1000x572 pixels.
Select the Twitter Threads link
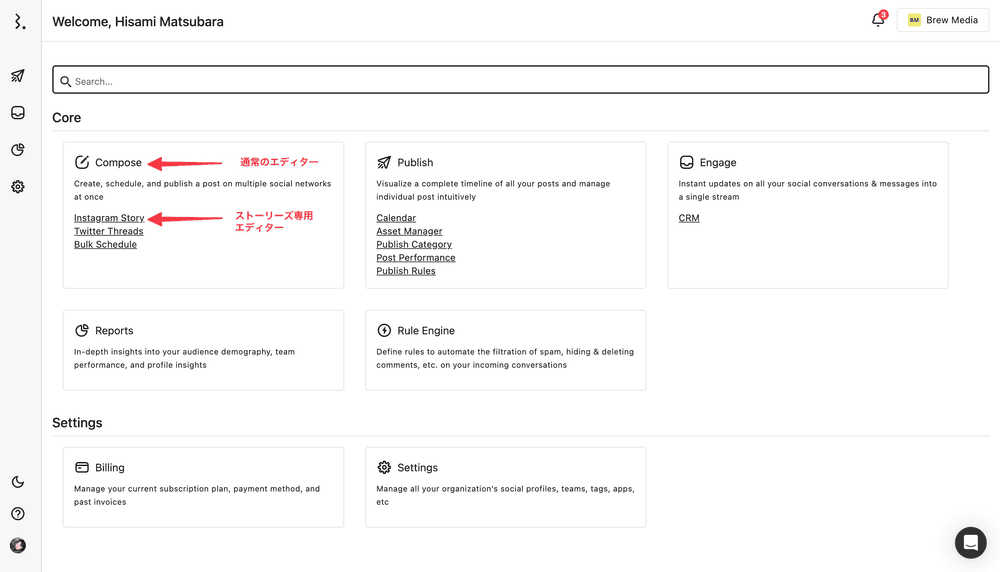coord(109,231)
